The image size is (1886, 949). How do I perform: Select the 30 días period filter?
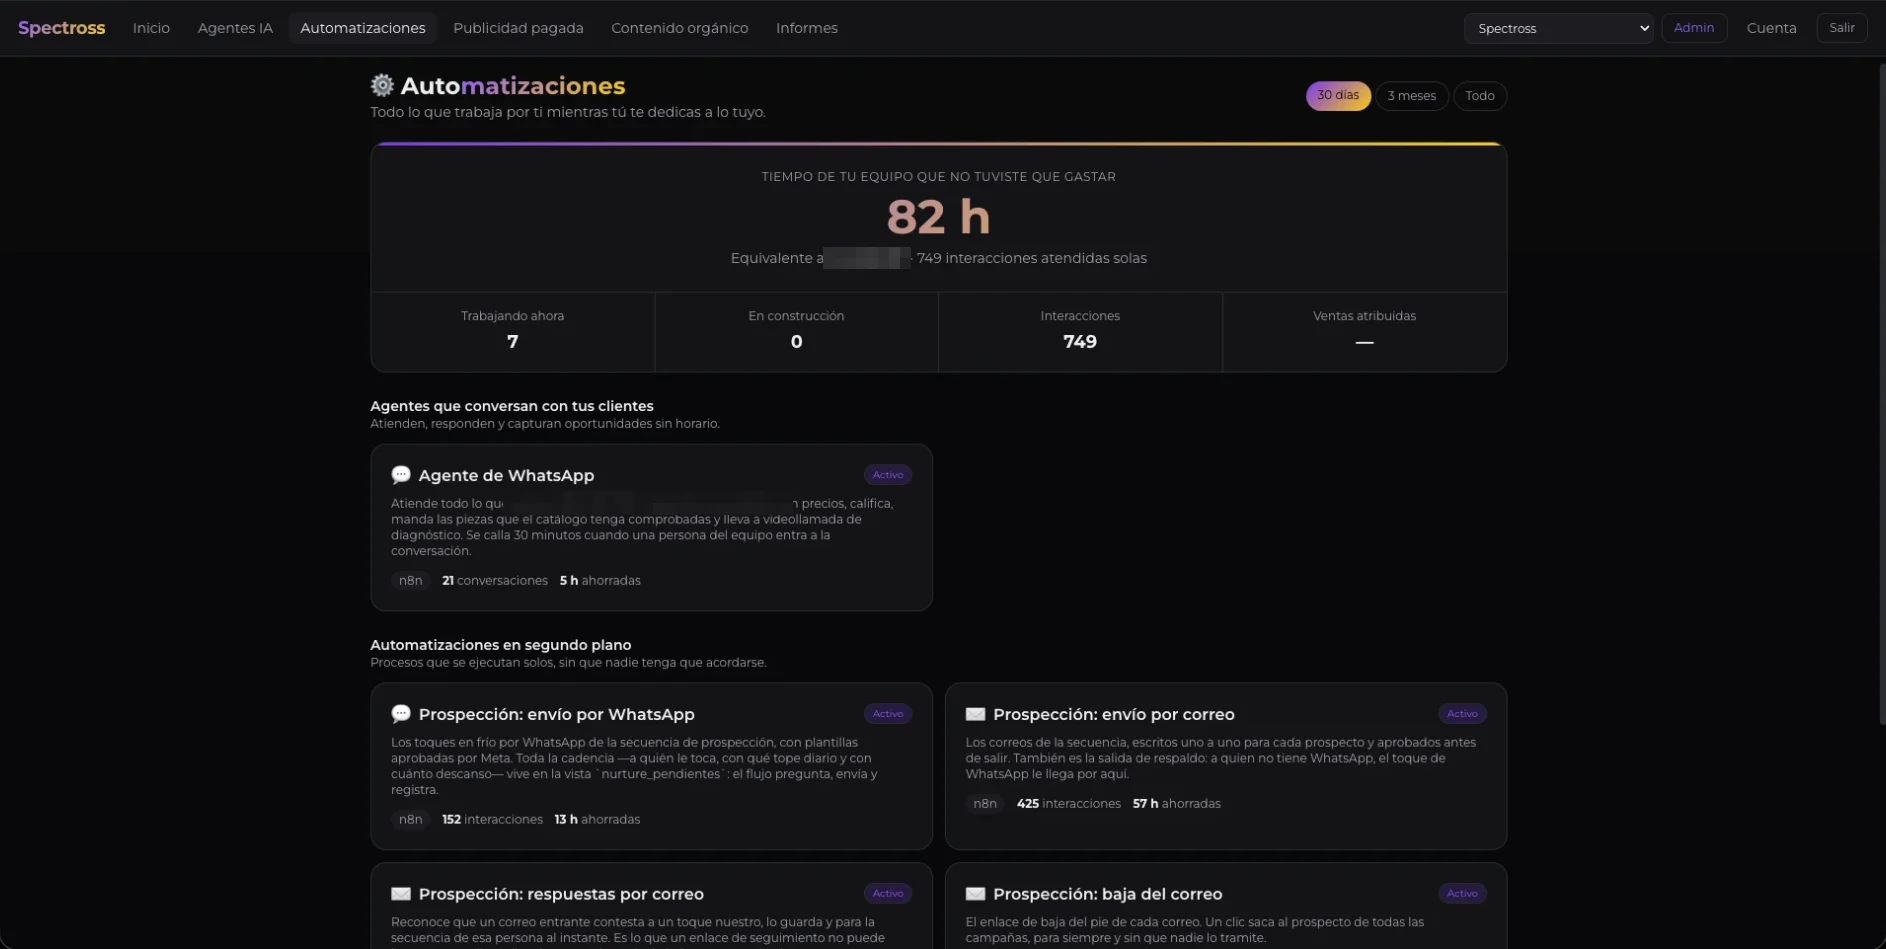pyautogui.click(x=1338, y=96)
